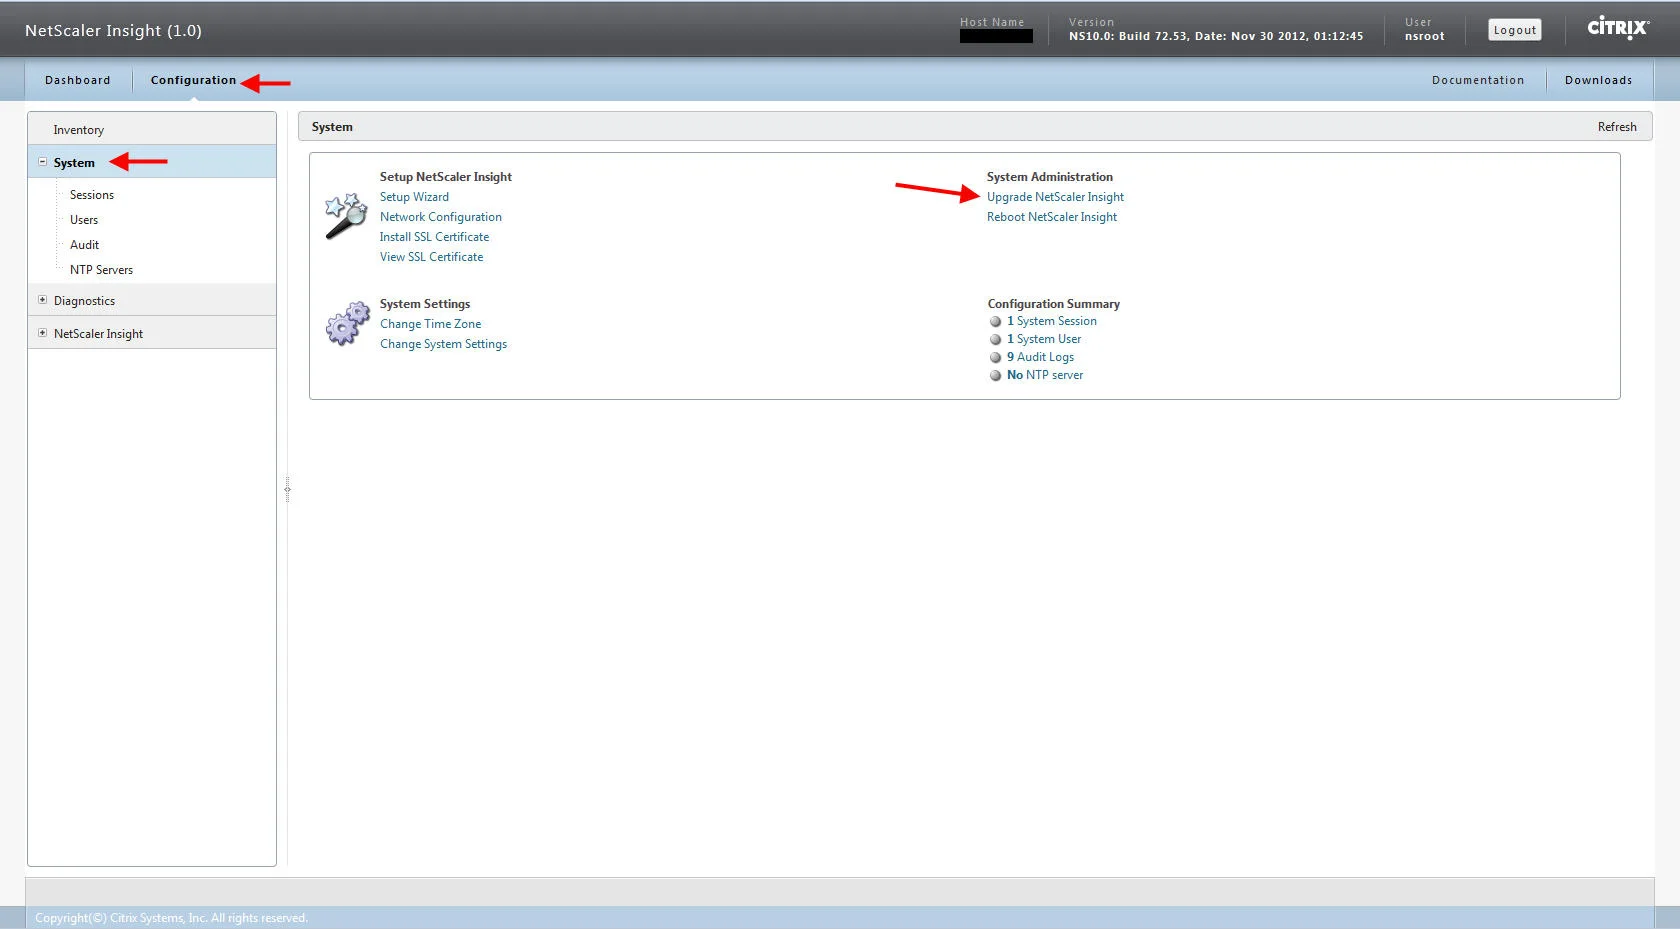This screenshot has height=929, width=1680.
Task: Click the System Administration heading
Action: [1049, 177]
